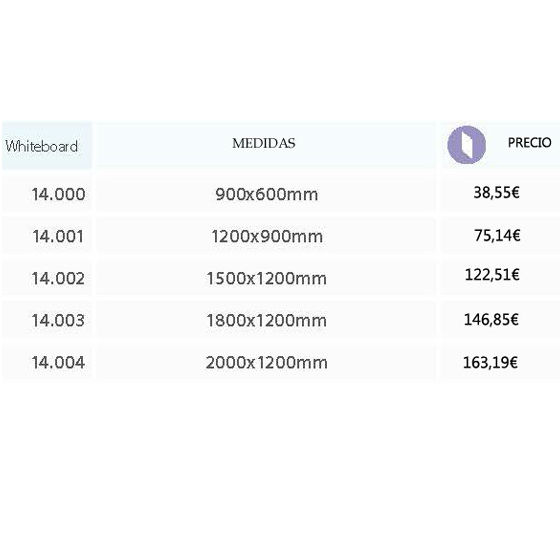Click the white shape inside the purple circle
Viewport: 560px width, 560px height.
[468, 145]
